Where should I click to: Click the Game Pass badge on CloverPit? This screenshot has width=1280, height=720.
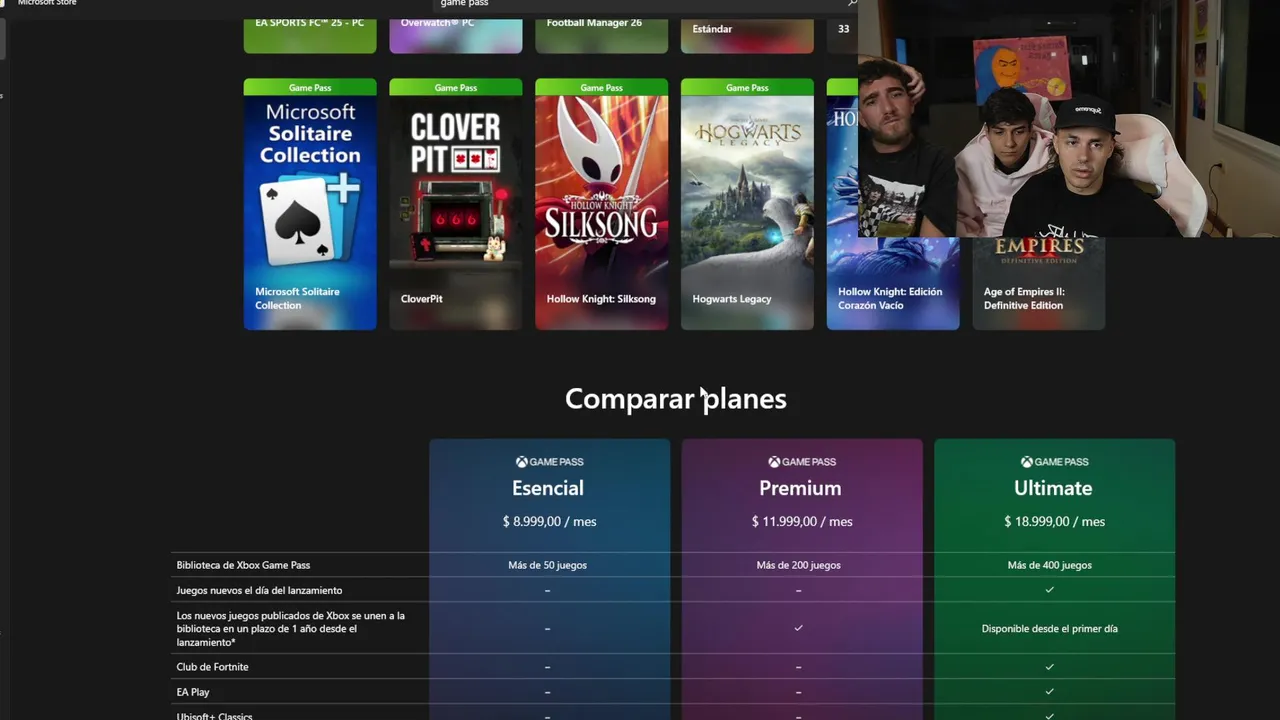click(456, 87)
